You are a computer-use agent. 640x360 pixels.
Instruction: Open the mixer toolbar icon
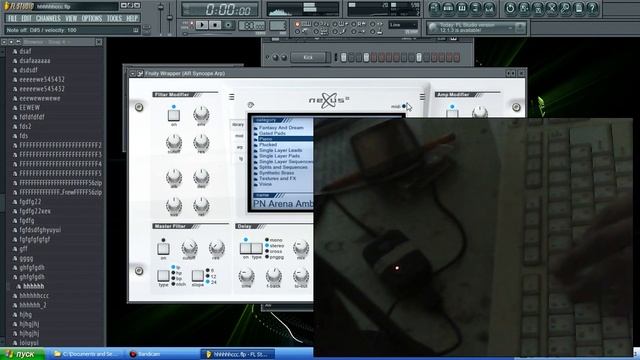pos(489,8)
